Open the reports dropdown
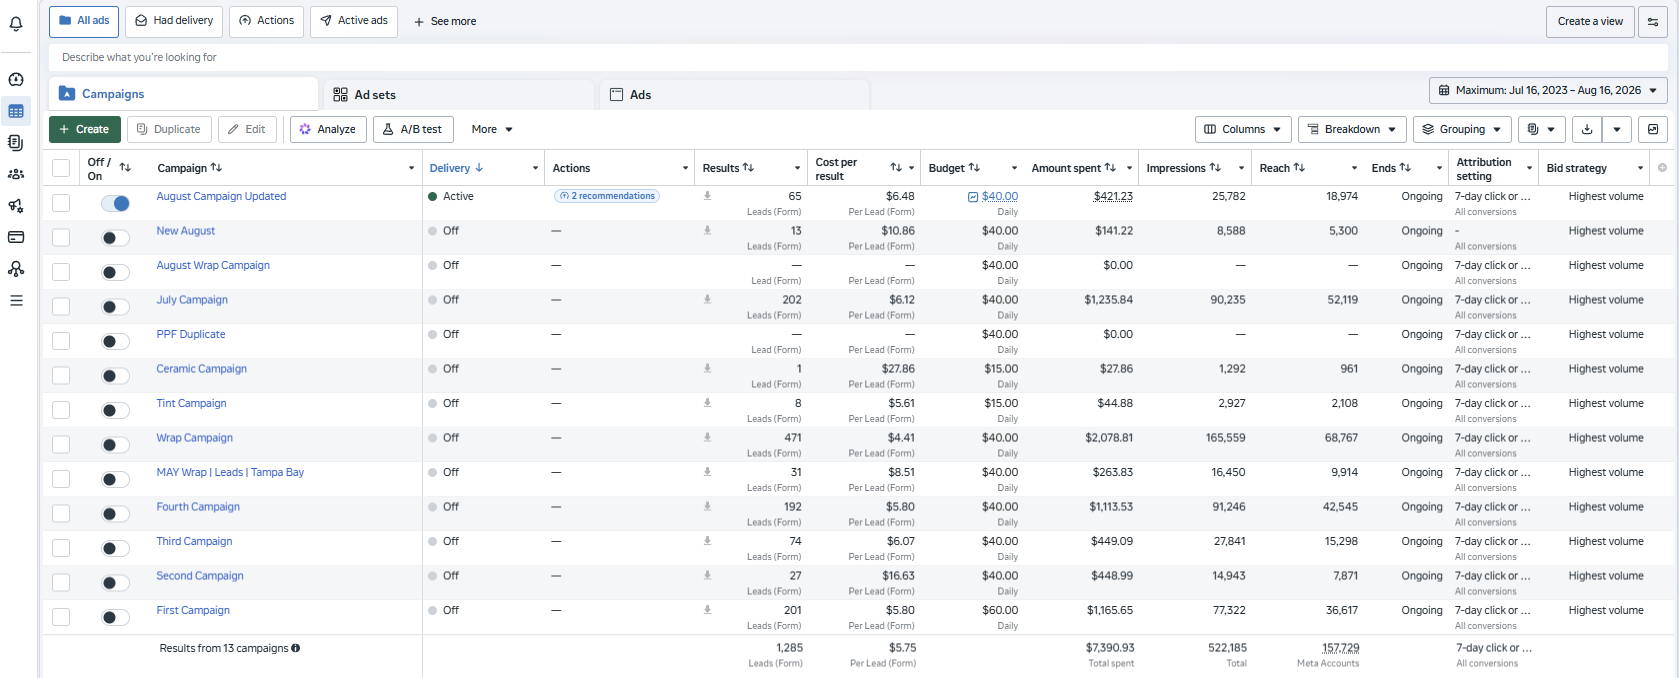The image size is (1679, 678). (x=1541, y=129)
